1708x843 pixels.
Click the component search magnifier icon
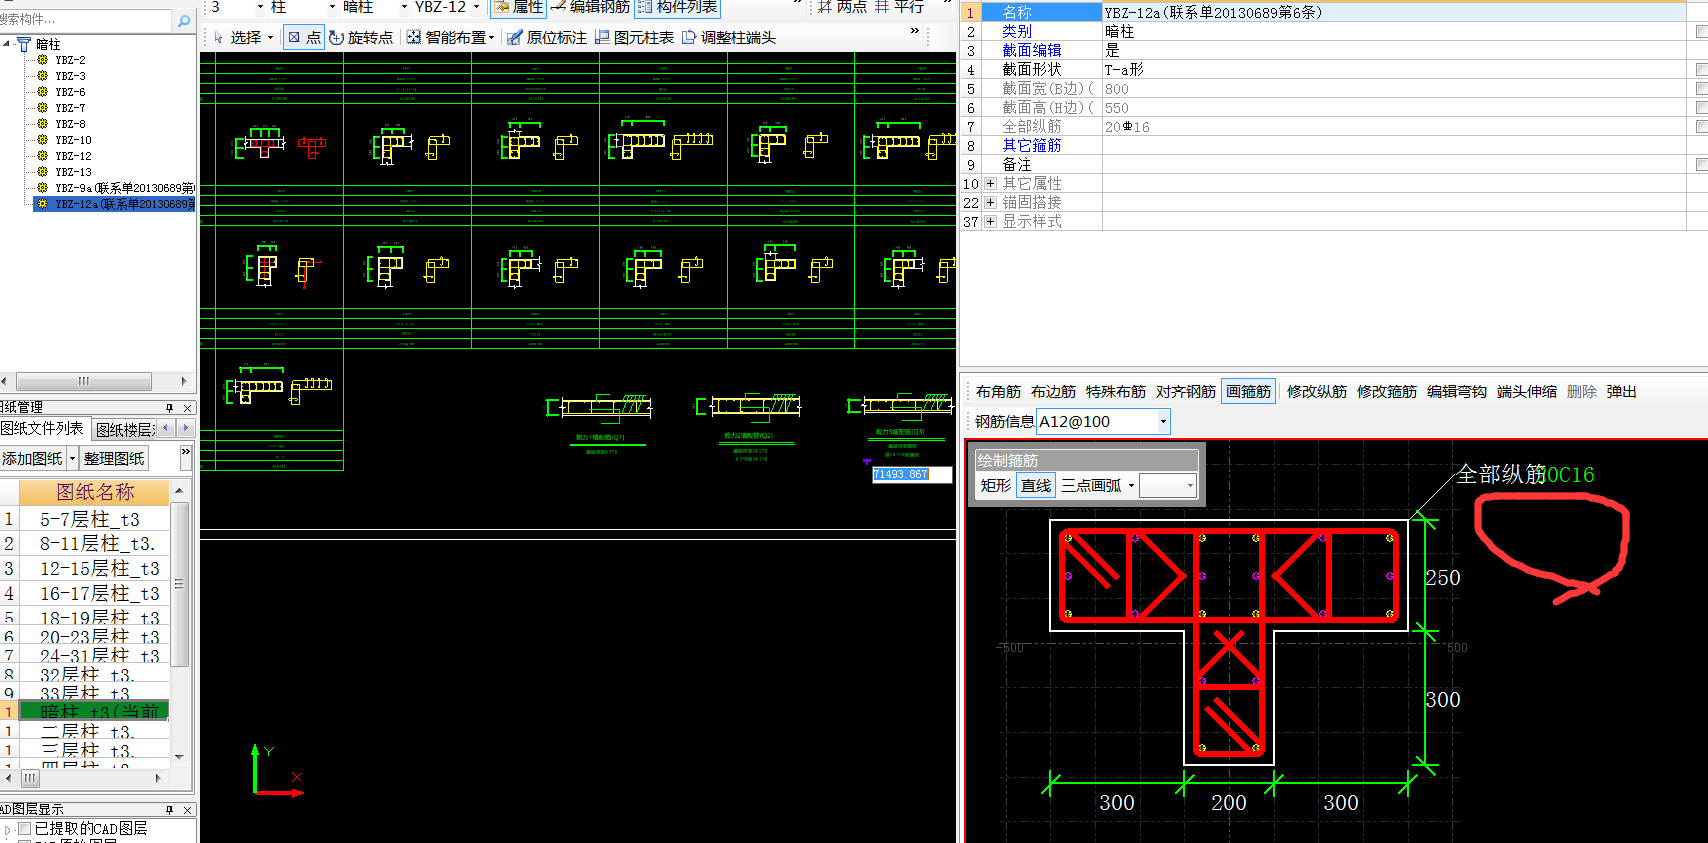183,20
